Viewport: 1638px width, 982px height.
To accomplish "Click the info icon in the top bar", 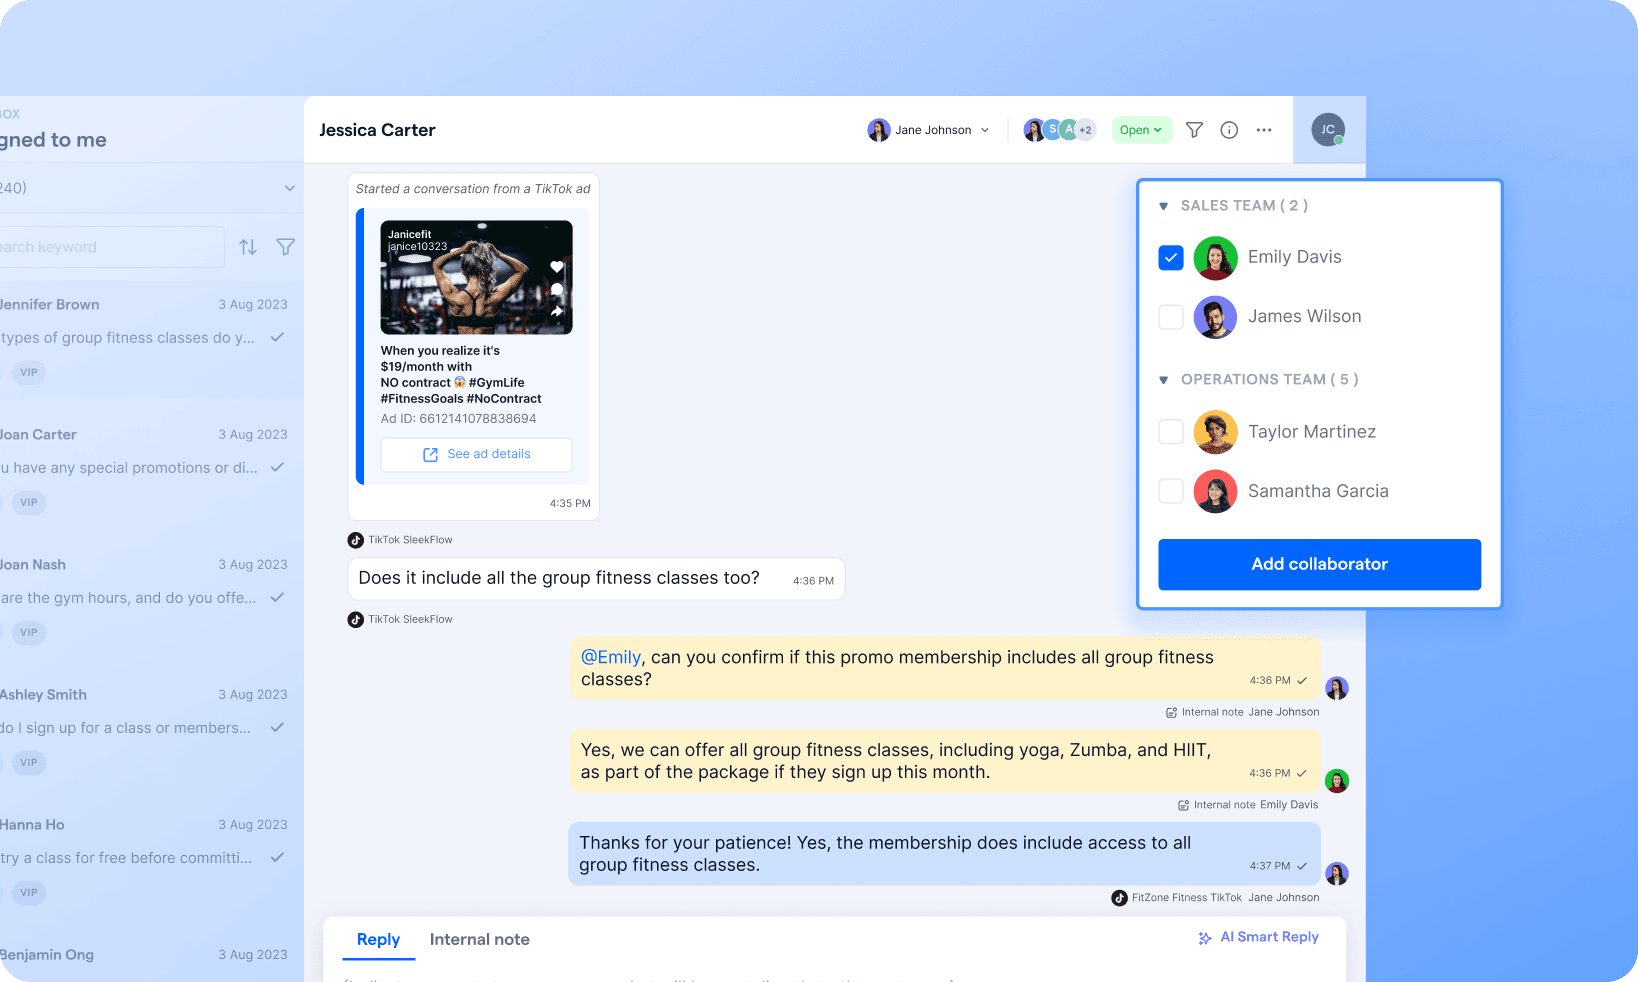I will click(x=1229, y=129).
